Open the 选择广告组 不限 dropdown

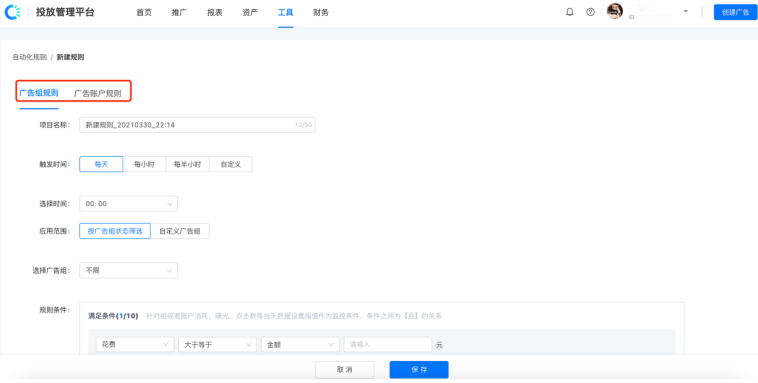[x=129, y=270]
